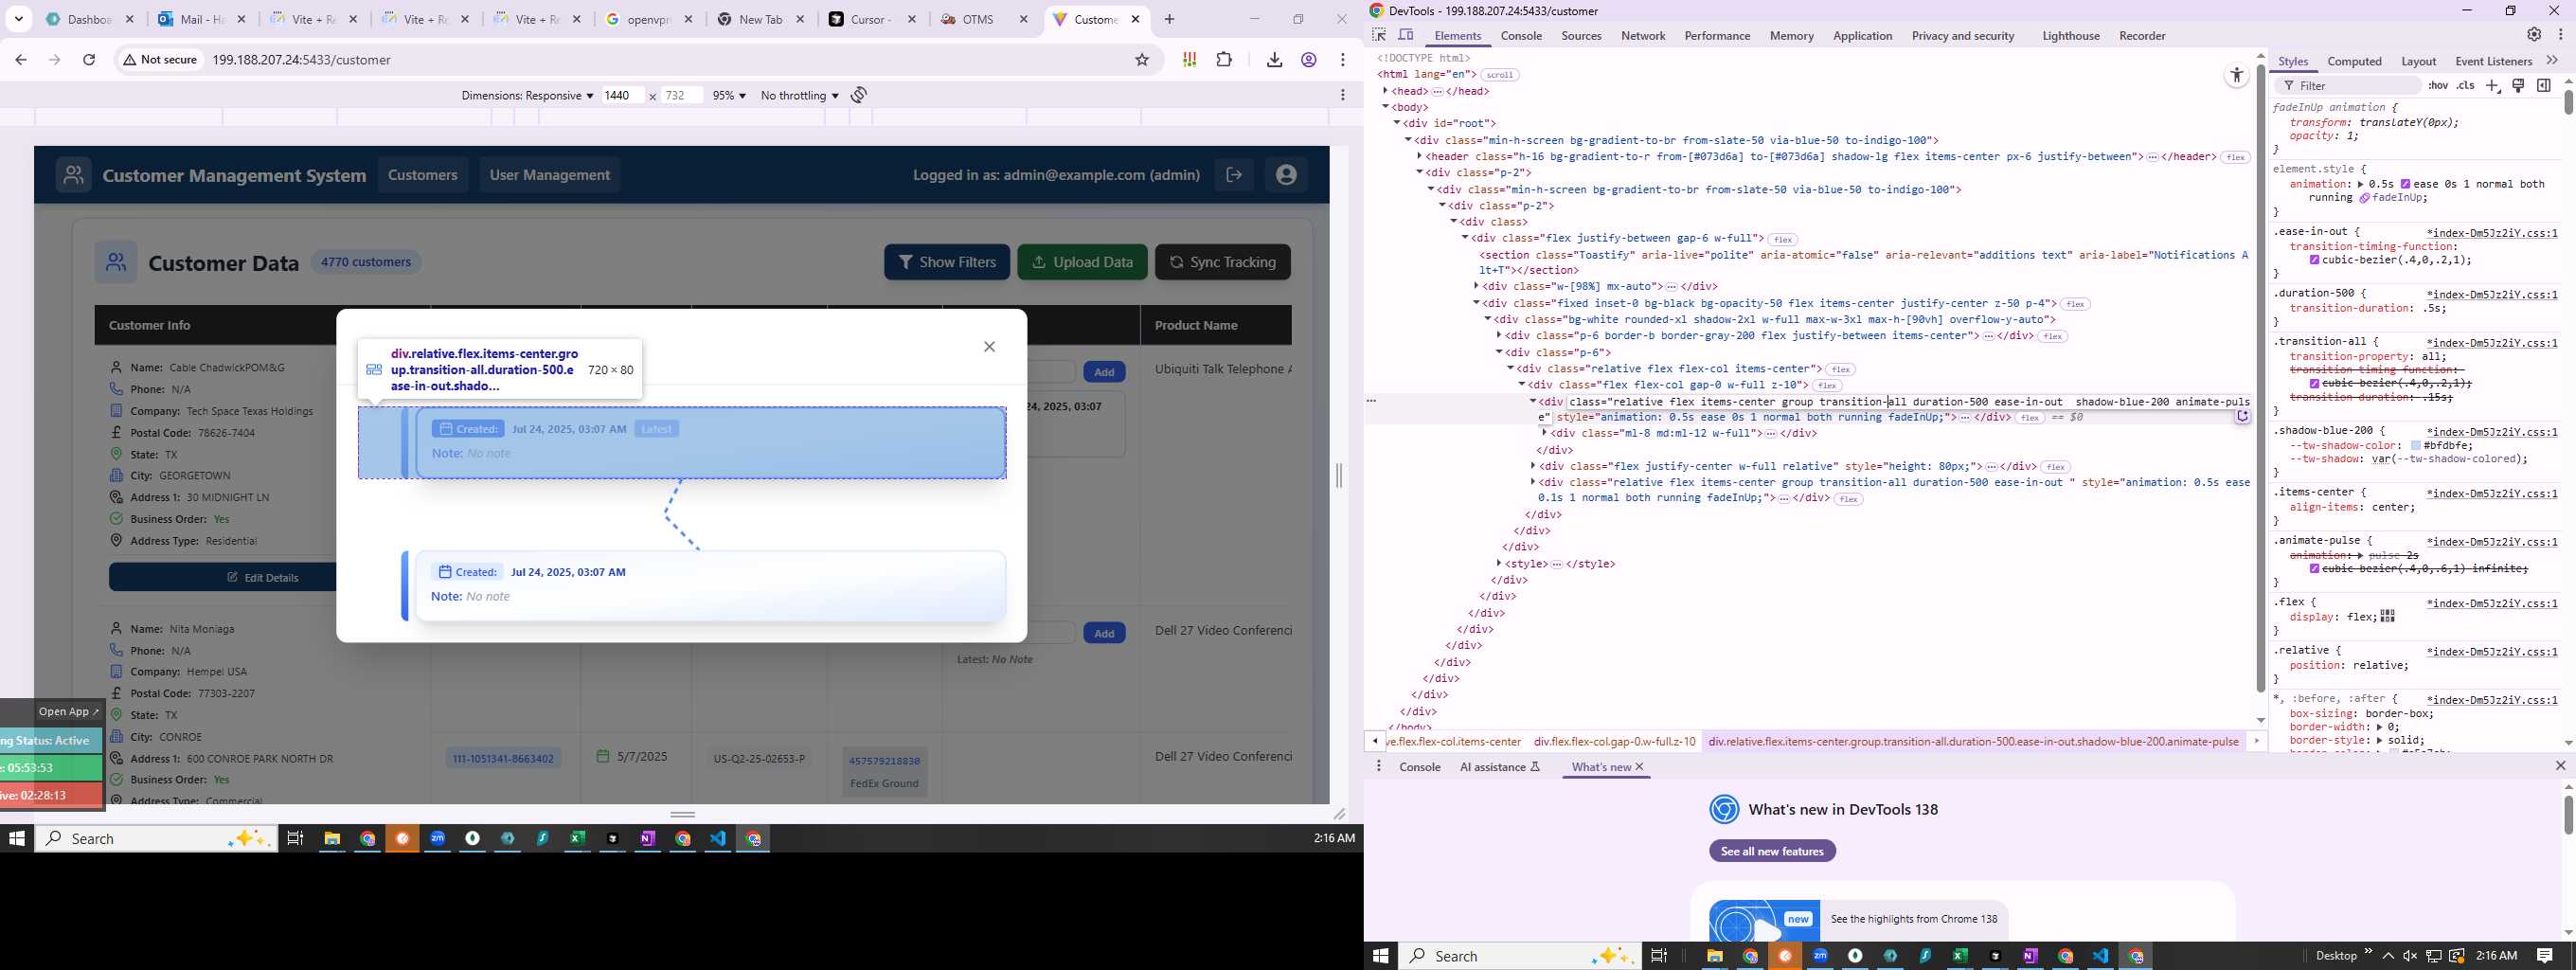Open the 95% zoom dropdown

coord(729,96)
